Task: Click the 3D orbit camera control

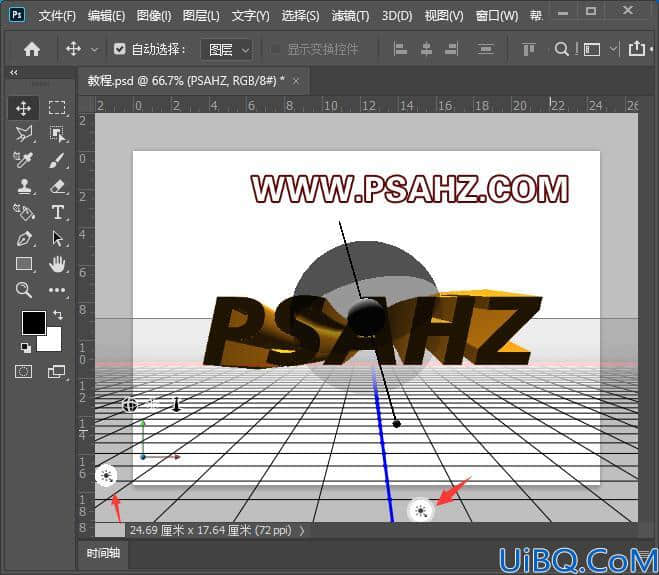Action: click(x=130, y=405)
